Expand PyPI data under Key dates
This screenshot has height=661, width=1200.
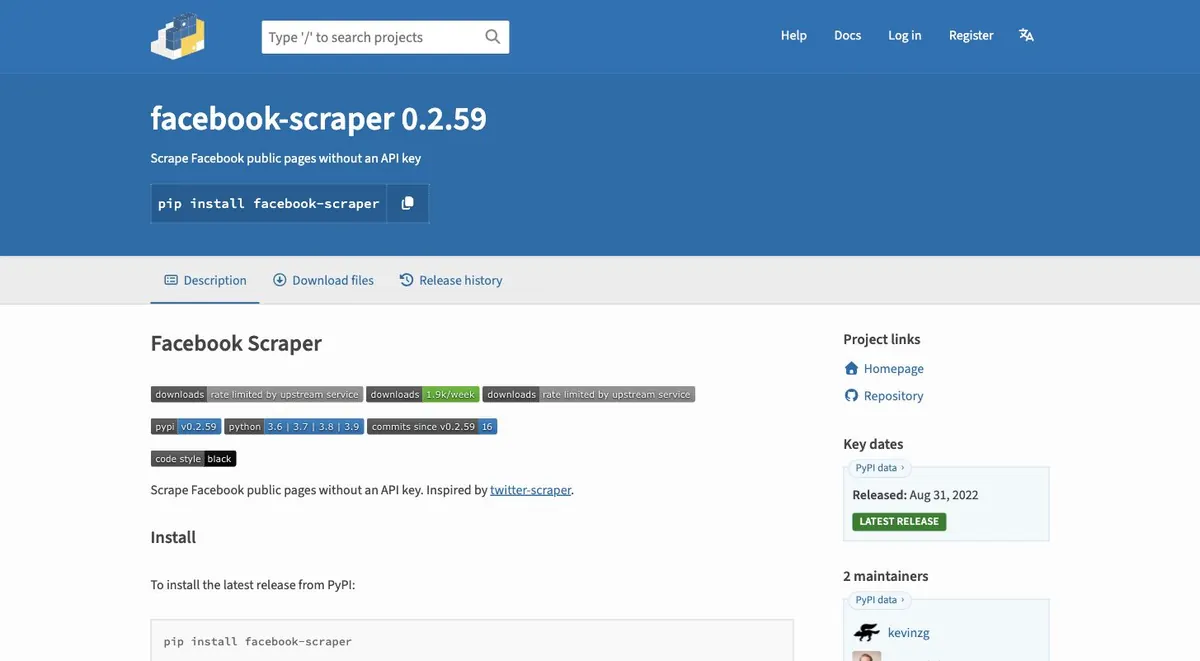point(880,467)
